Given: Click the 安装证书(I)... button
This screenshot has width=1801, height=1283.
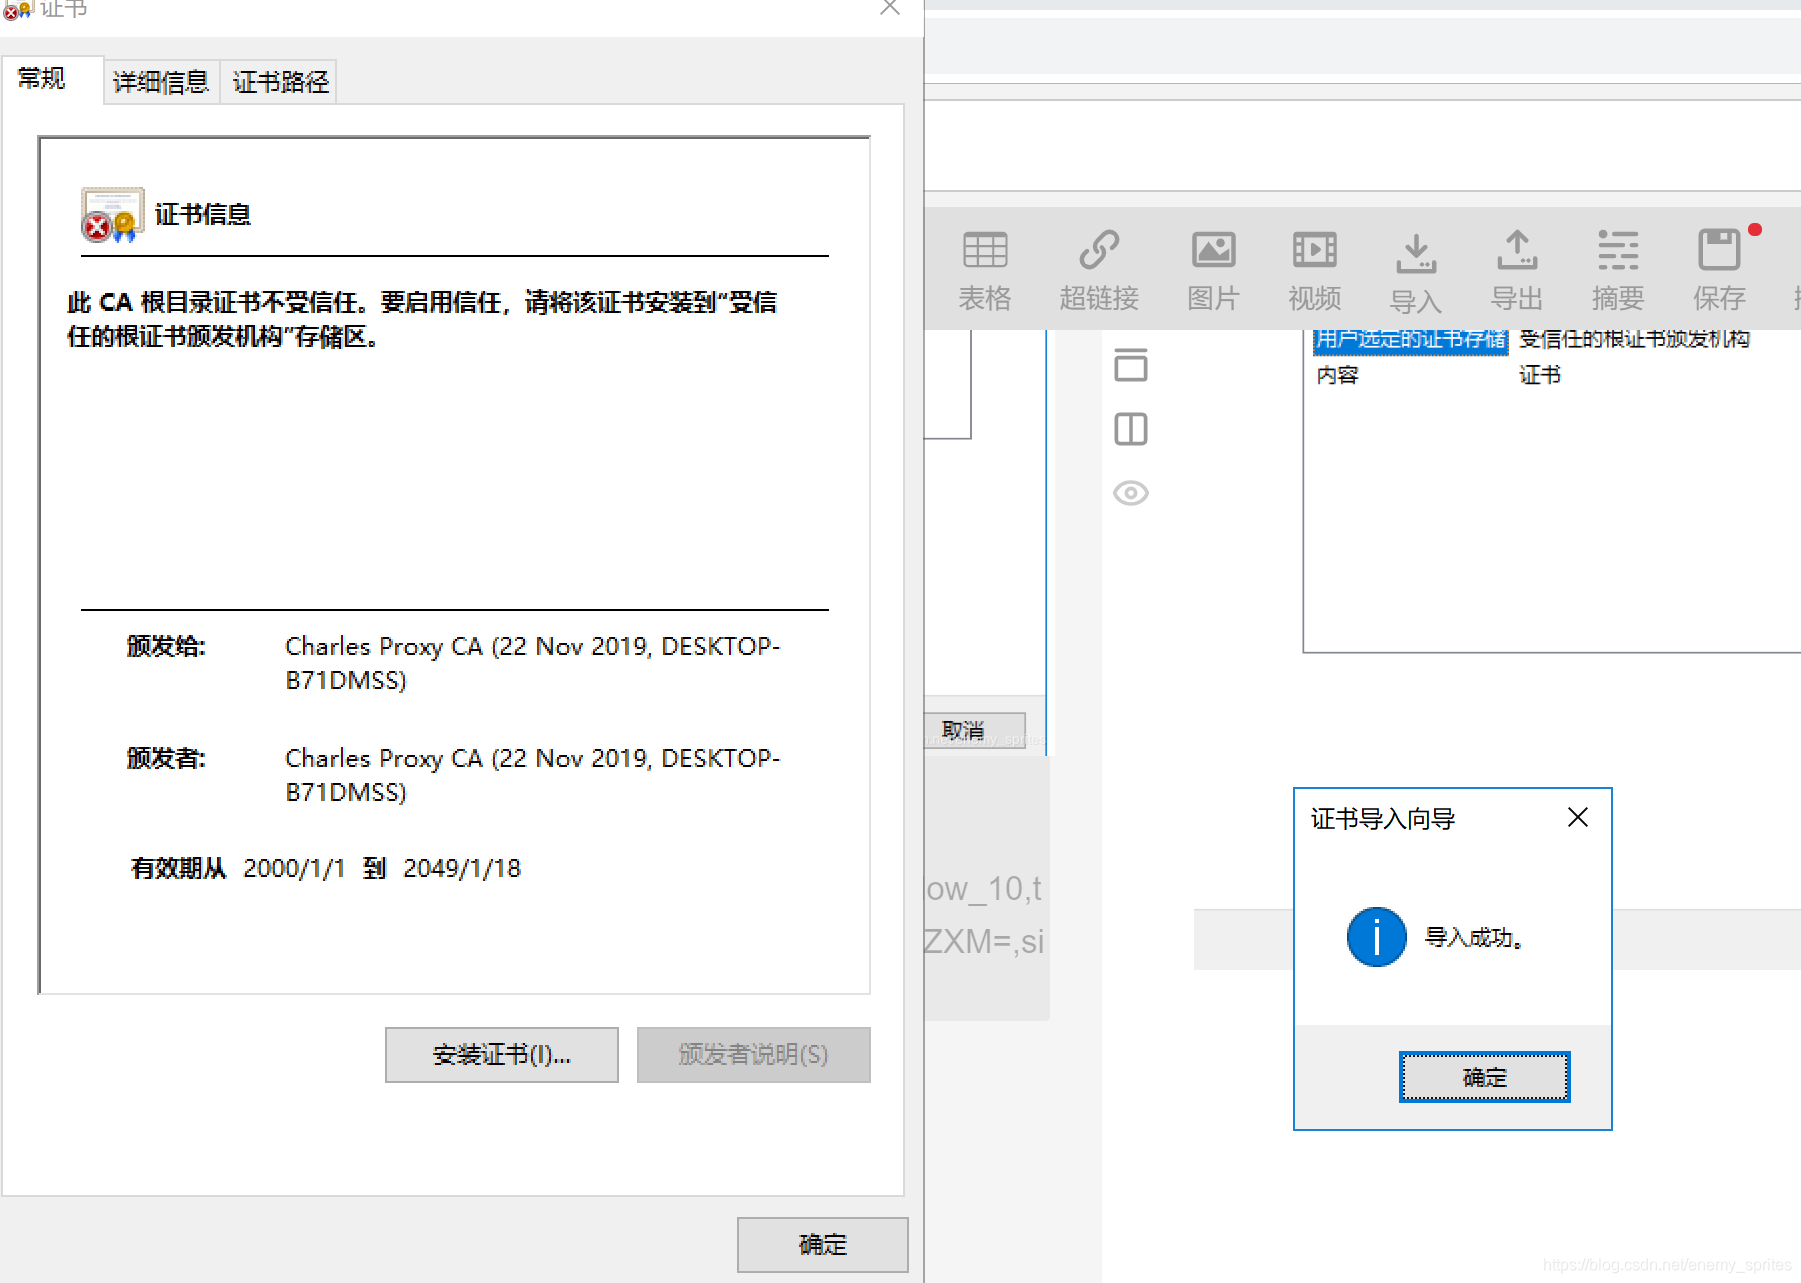Looking at the screenshot, I should point(502,1054).
